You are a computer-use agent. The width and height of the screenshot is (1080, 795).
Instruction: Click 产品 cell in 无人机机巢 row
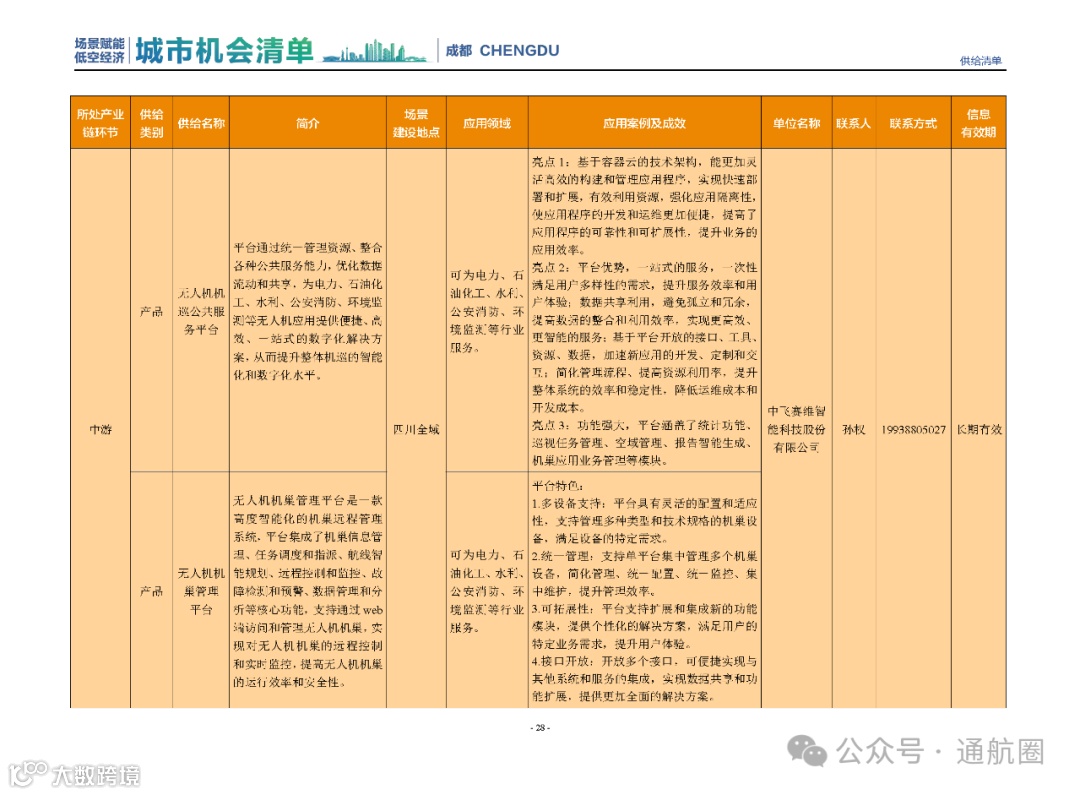(152, 590)
